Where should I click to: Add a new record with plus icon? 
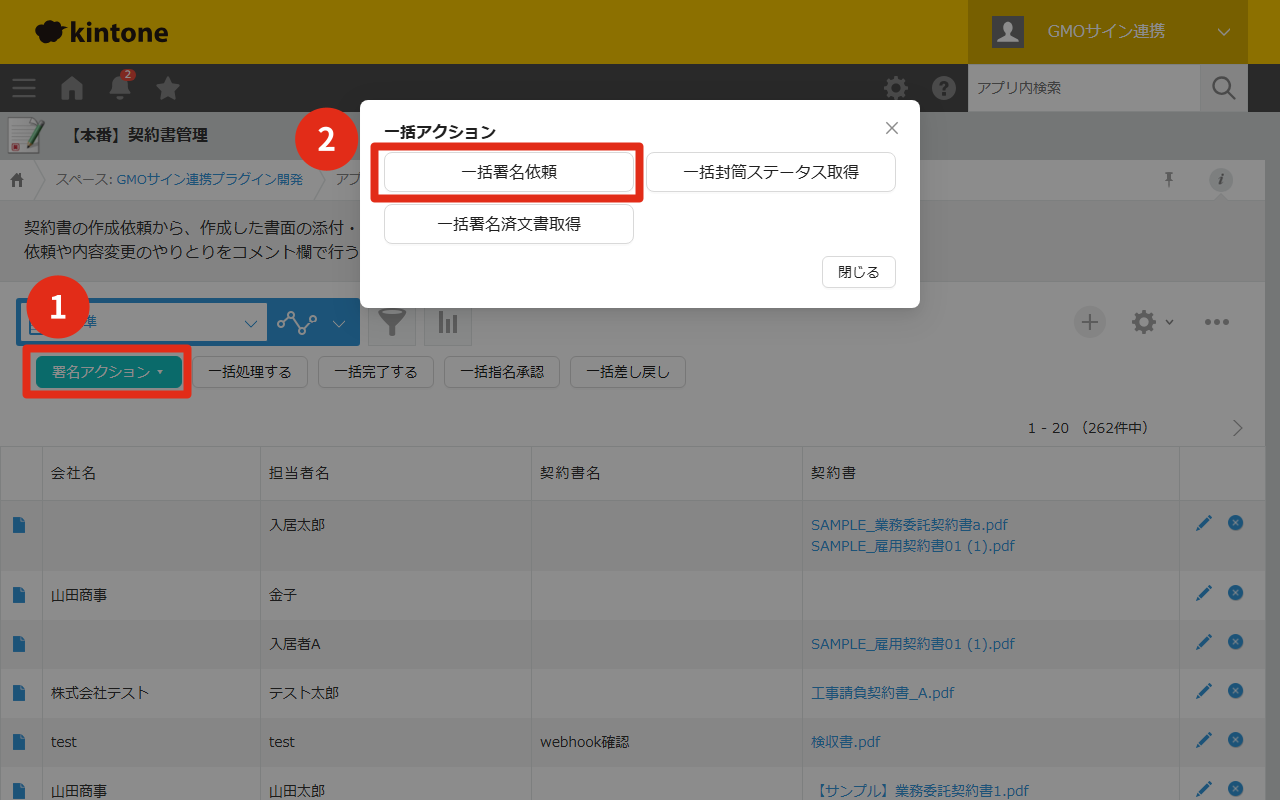1090,322
